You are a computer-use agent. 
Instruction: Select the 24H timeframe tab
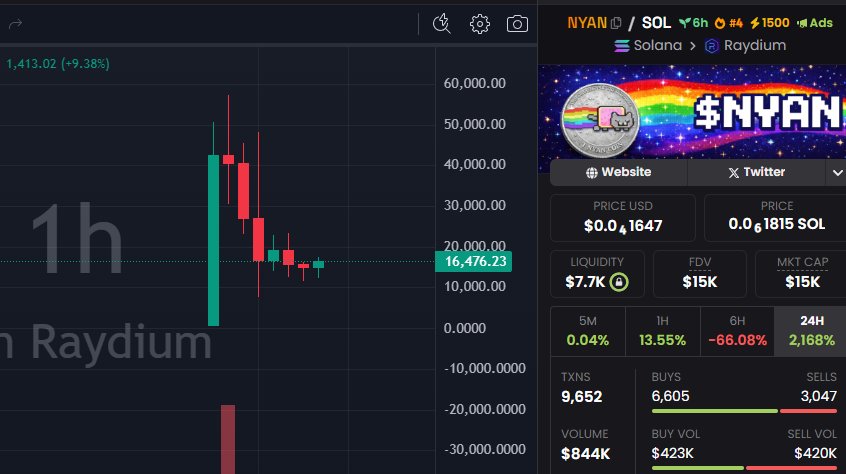(811, 331)
